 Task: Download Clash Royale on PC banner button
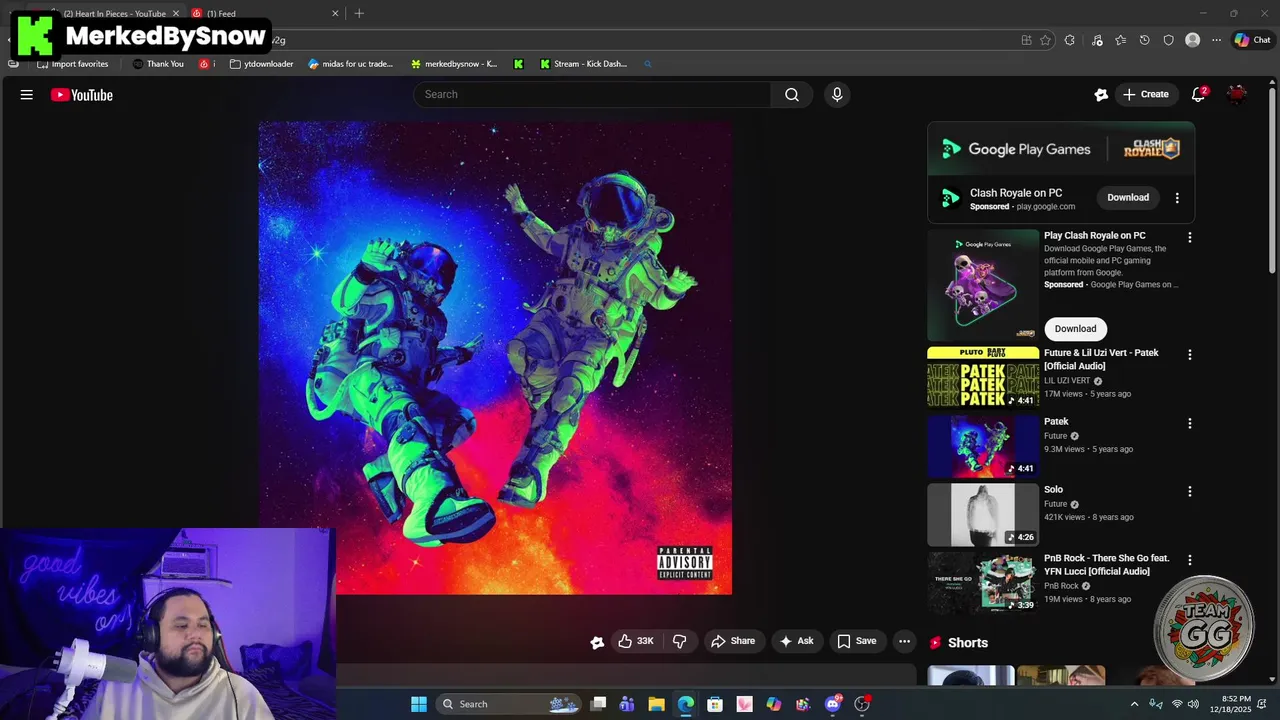click(x=1128, y=198)
